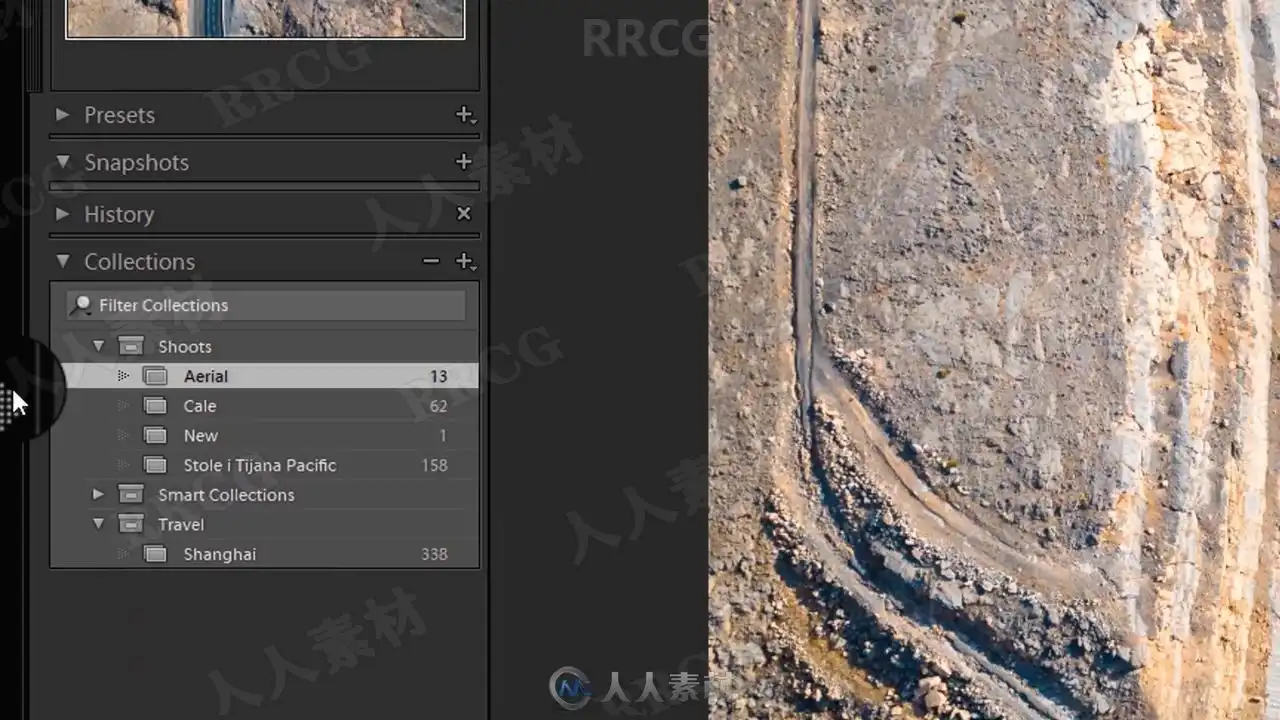1280x720 pixels.
Task: Click the Stole i Tijana Pacific collection icon
Action: [x=154, y=465]
